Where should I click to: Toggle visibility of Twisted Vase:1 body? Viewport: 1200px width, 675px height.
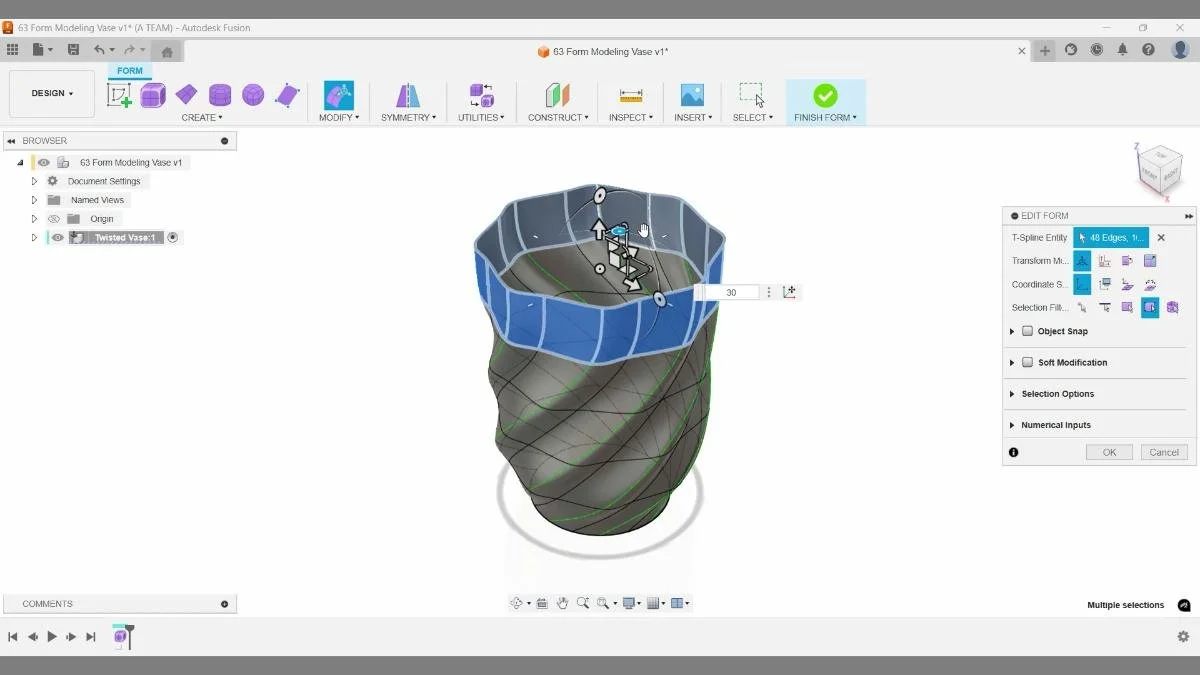(x=57, y=237)
